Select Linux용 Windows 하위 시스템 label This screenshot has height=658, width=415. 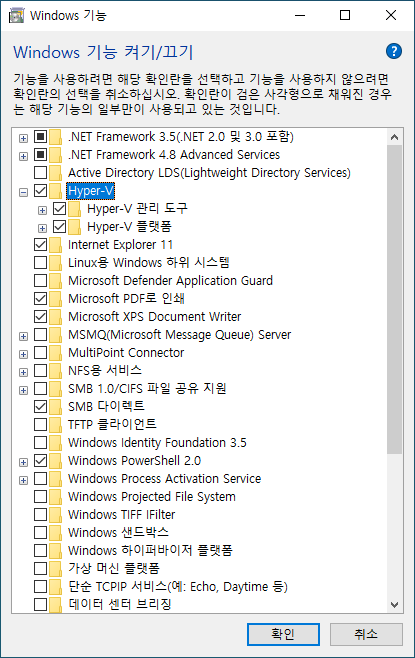pyautogui.click(x=149, y=263)
